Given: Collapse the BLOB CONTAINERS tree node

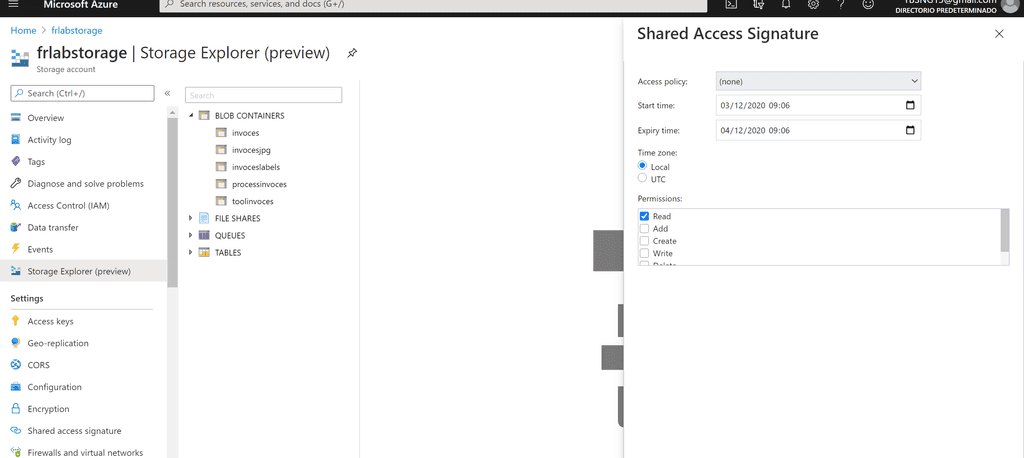Looking at the screenshot, I should tap(191, 116).
